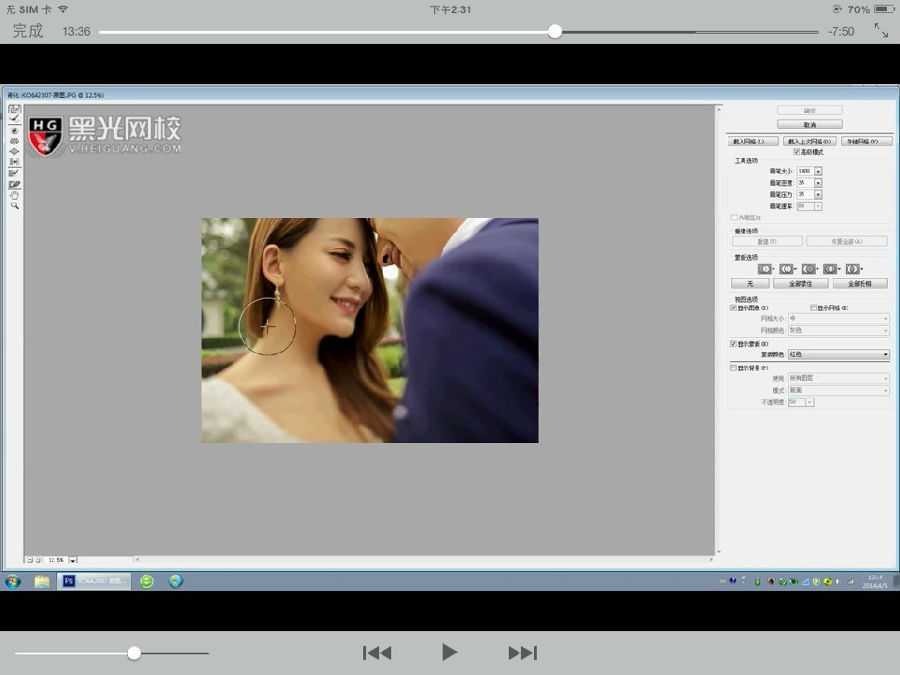The width and height of the screenshot is (900, 675).
Task: Select the Zoom magnifier tool
Action: point(15,205)
